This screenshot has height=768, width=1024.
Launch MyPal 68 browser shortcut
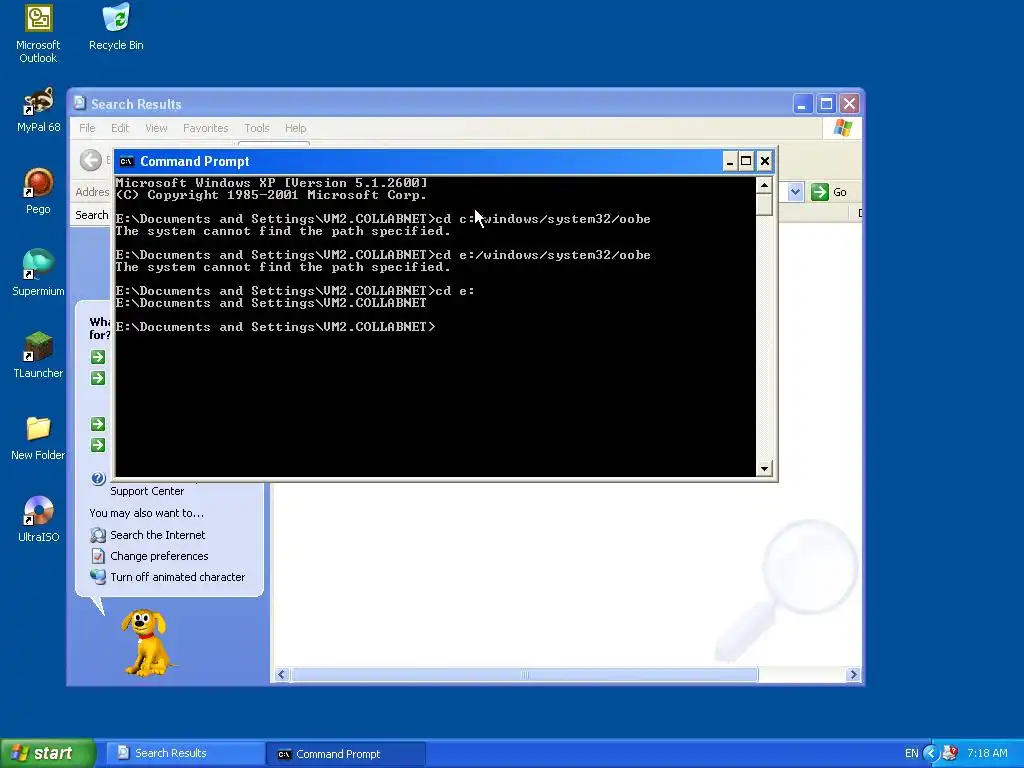tap(38, 110)
